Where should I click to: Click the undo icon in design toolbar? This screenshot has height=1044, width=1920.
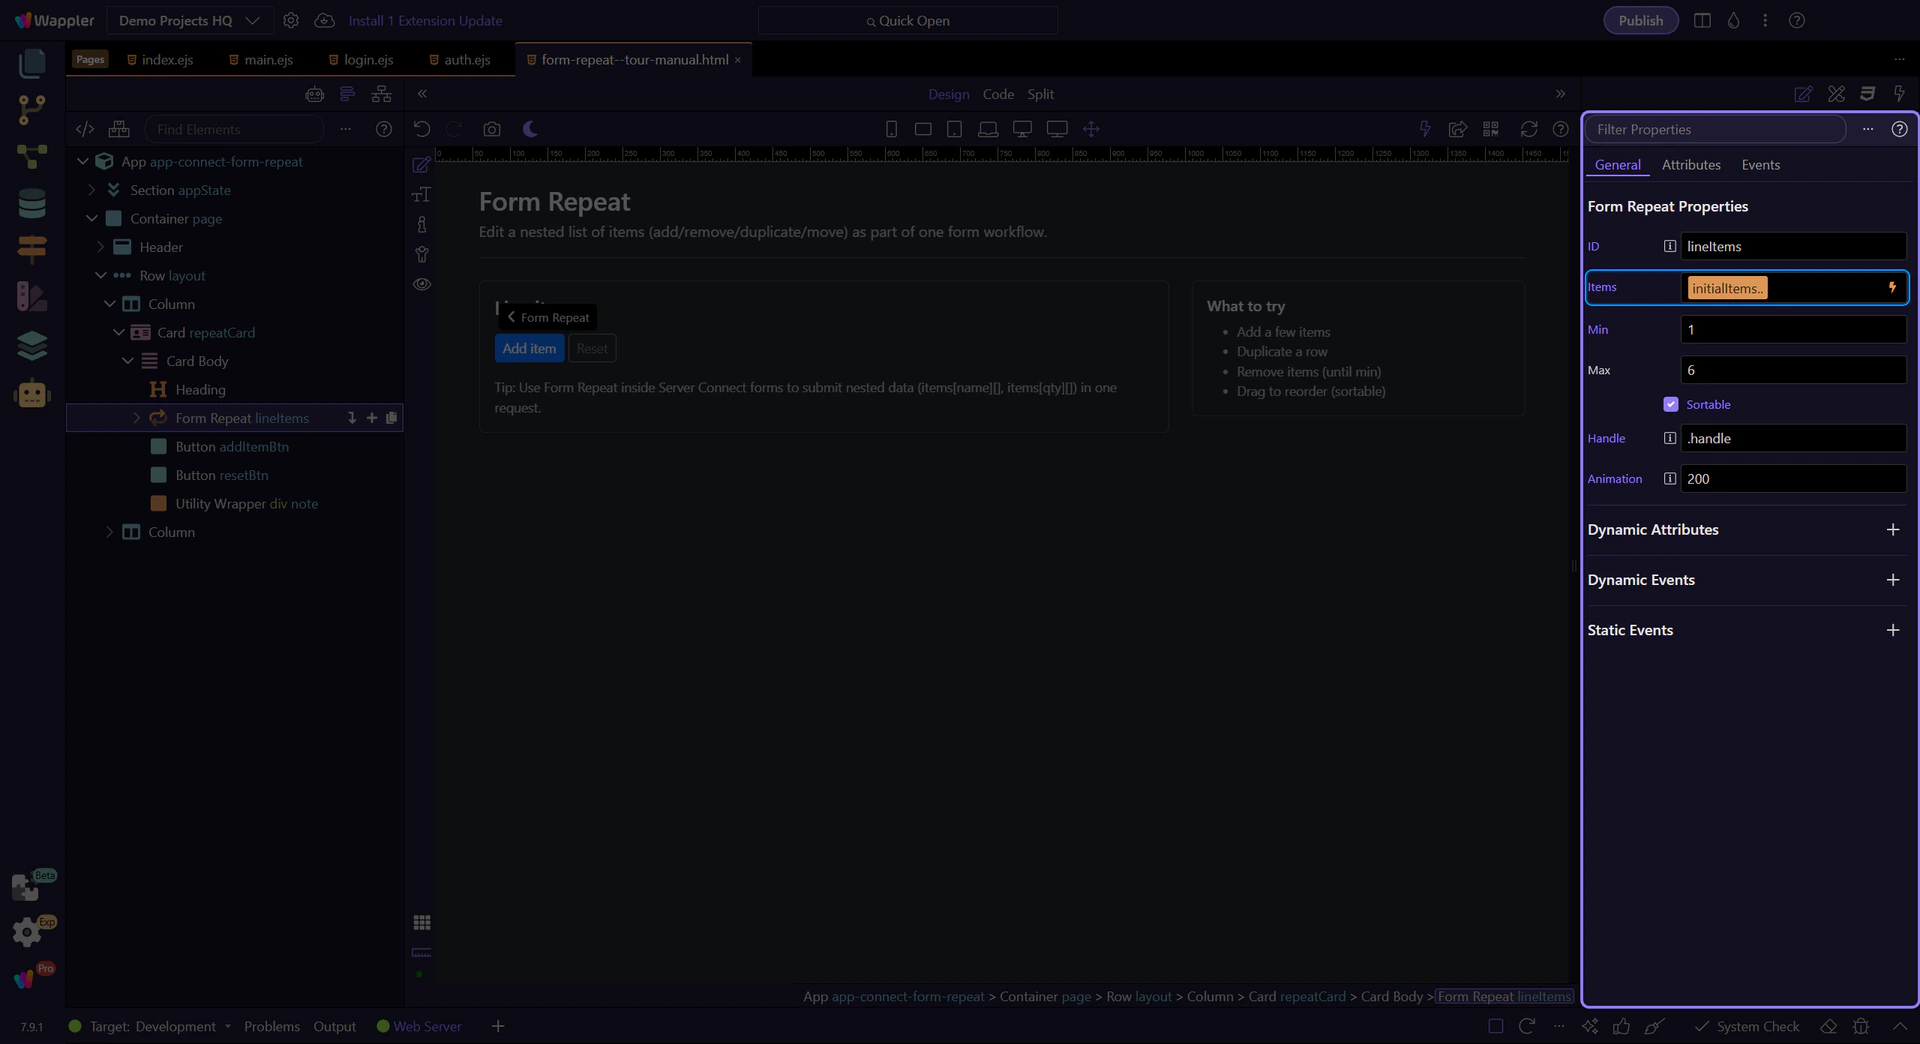pyautogui.click(x=422, y=129)
